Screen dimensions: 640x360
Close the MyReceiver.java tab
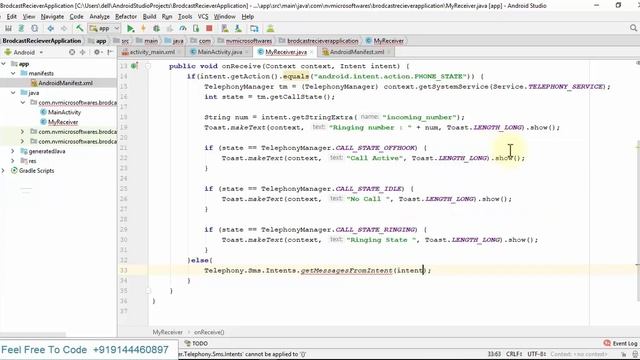311,52
